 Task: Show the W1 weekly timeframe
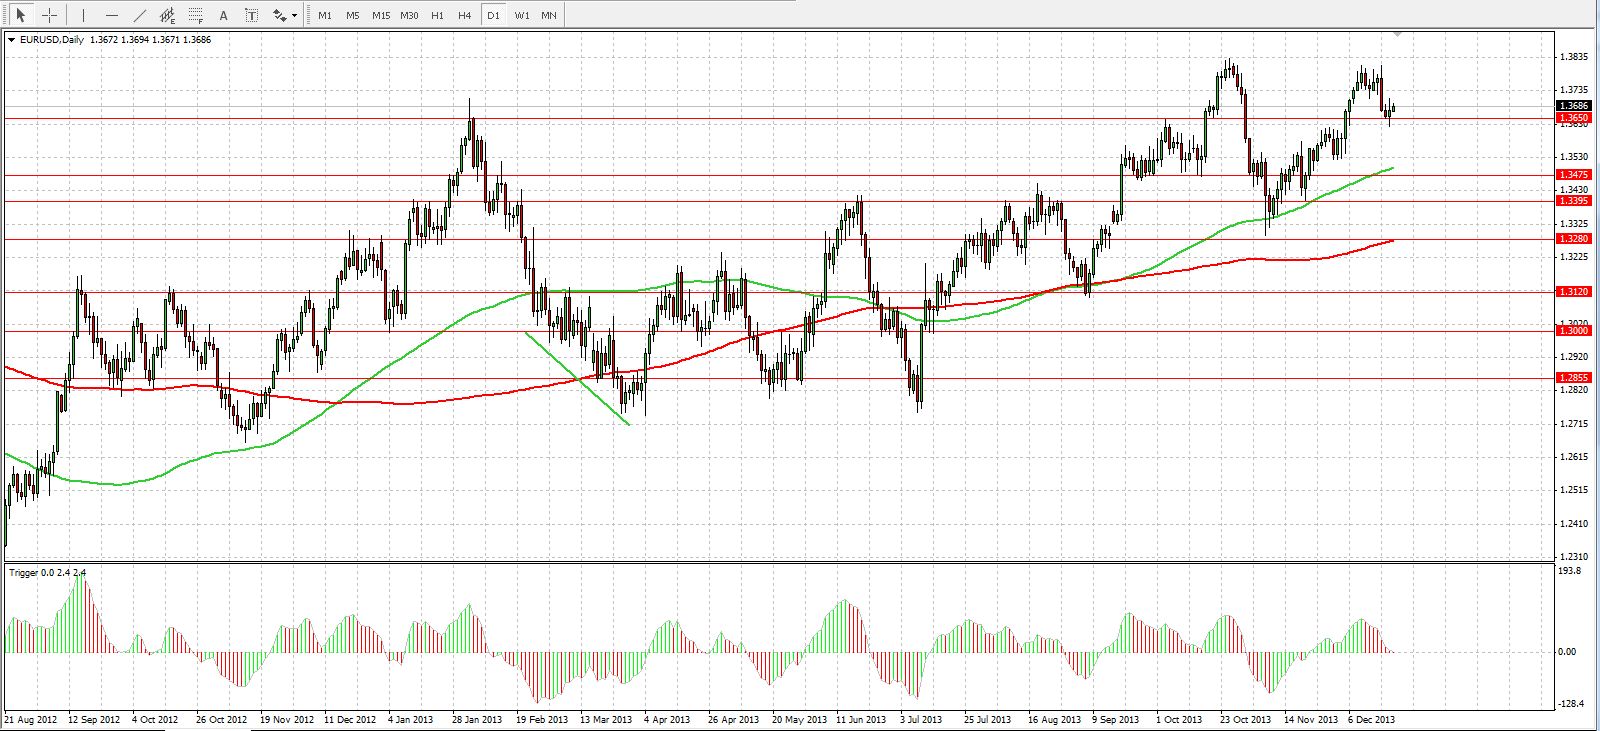click(x=522, y=15)
